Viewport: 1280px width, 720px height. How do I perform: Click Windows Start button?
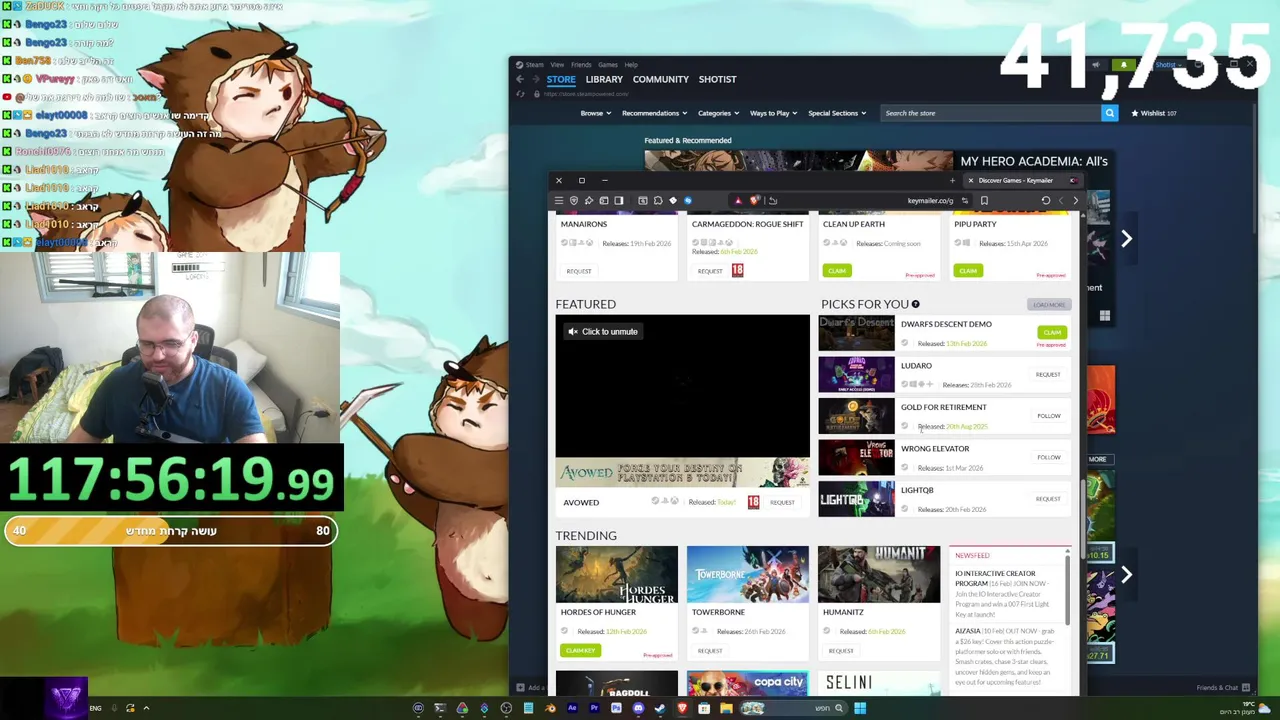pyautogui.click(x=860, y=708)
